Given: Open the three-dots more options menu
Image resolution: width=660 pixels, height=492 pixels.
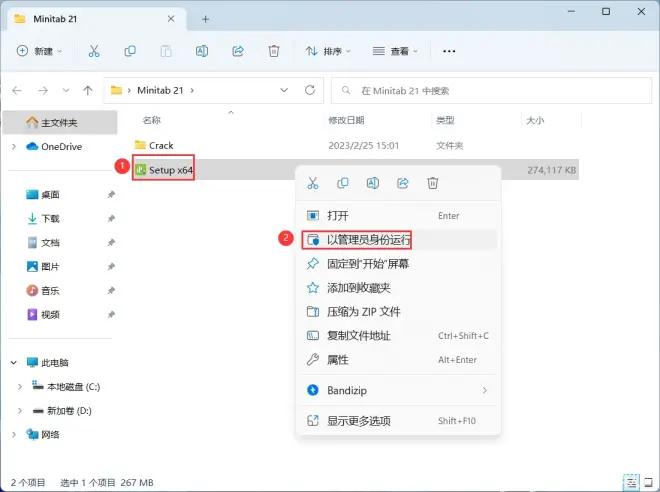Looking at the screenshot, I should (x=449, y=51).
